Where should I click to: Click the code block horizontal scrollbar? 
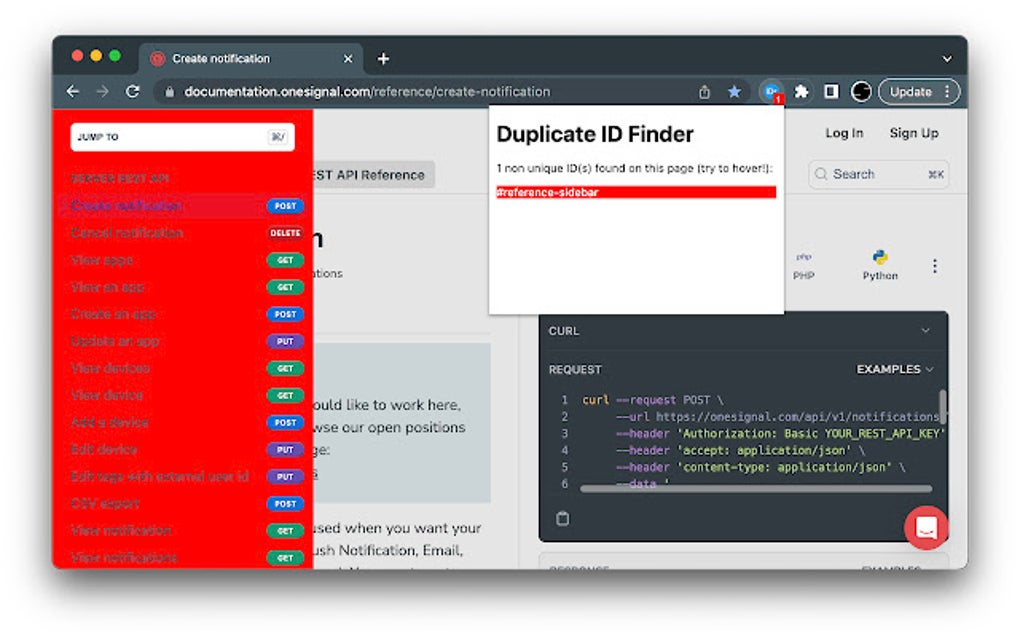click(x=756, y=488)
